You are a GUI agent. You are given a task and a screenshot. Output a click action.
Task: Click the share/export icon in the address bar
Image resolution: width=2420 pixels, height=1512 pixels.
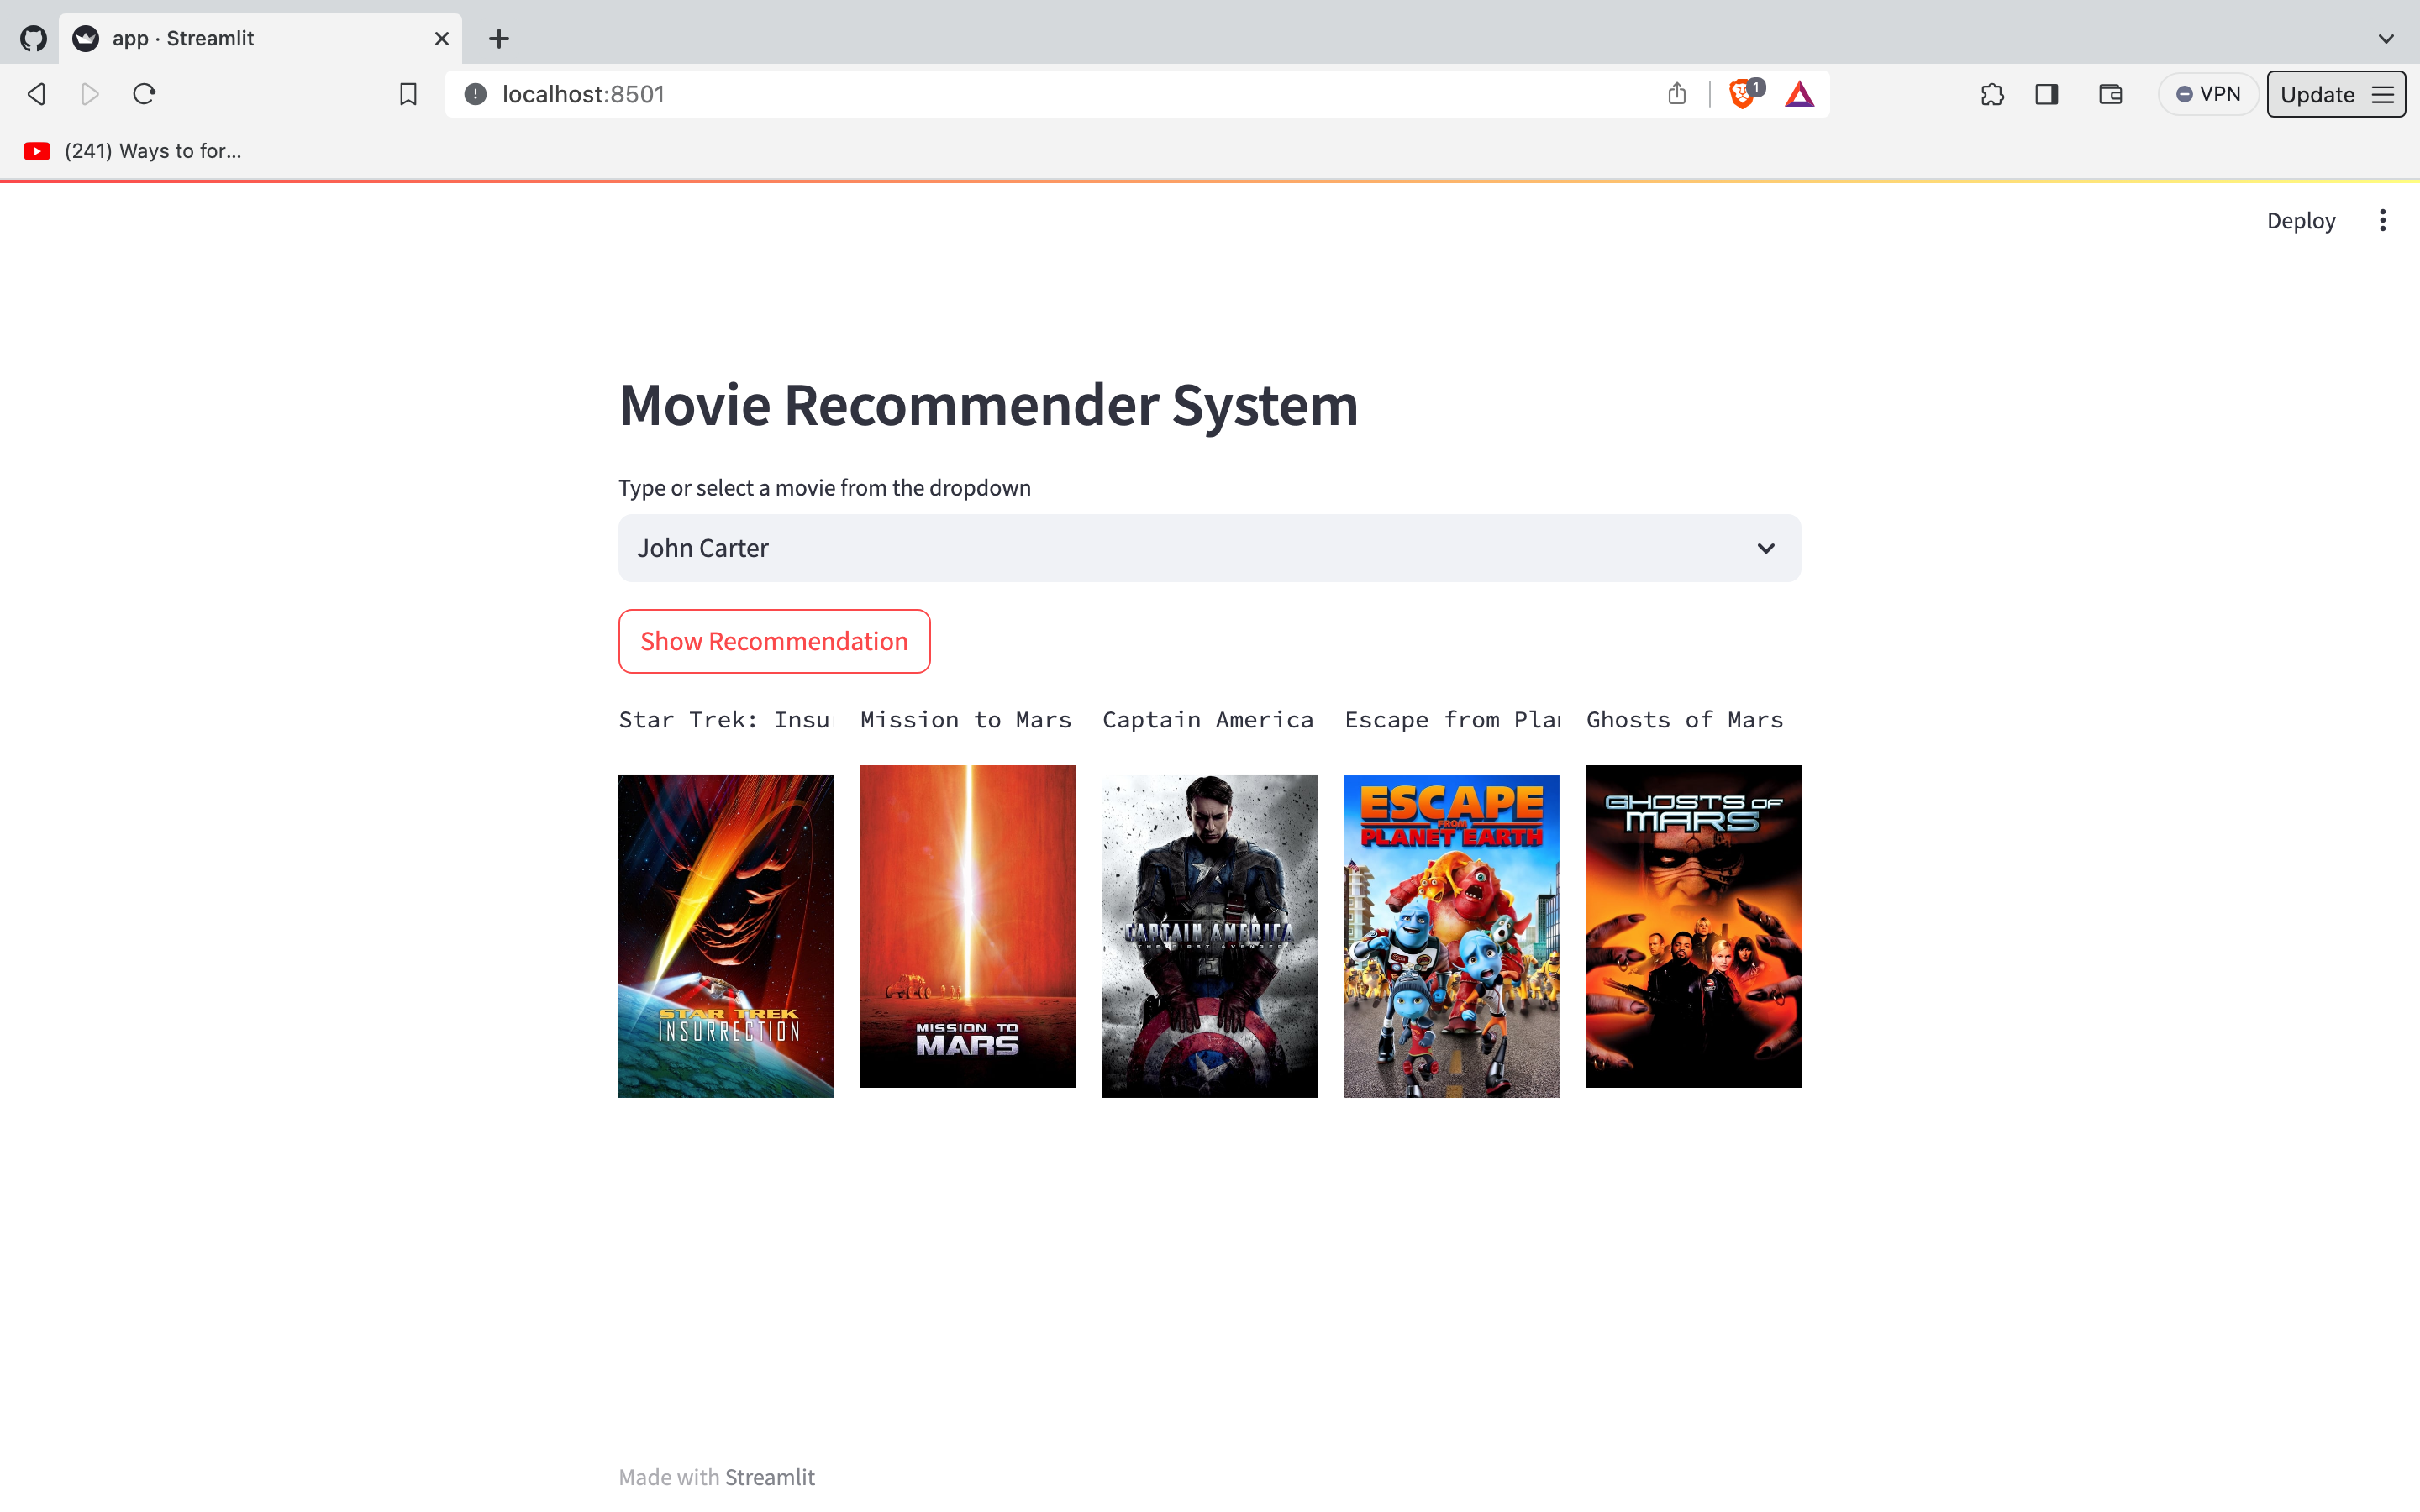tap(1677, 93)
